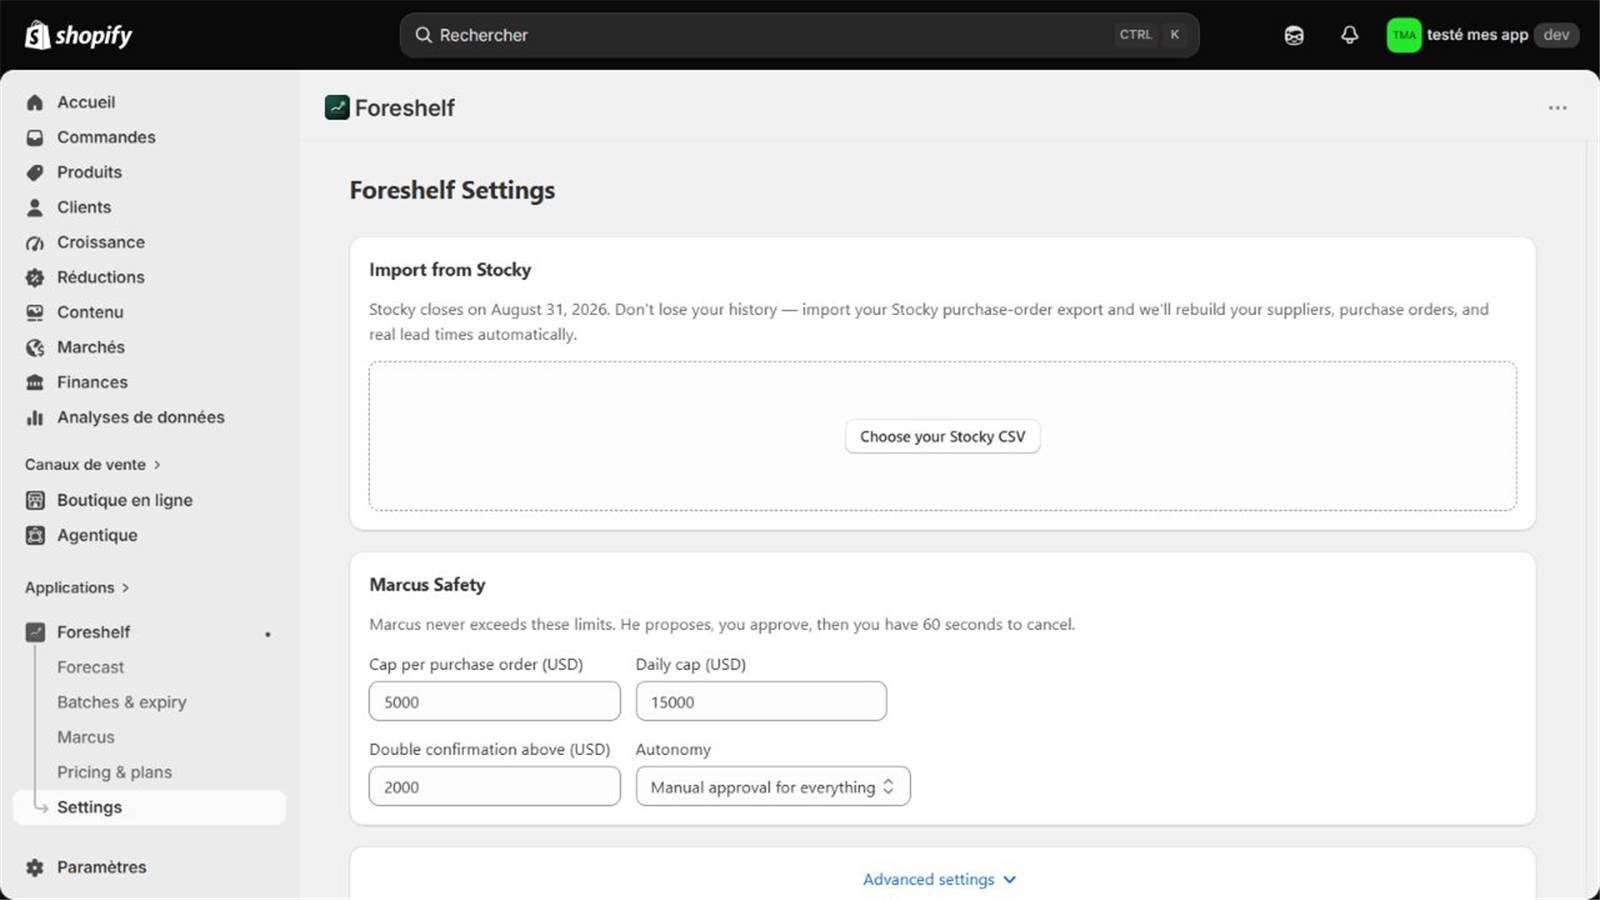The image size is (1600, 900).
Task: Click the Croissance gauge icon
Action: 35,242
